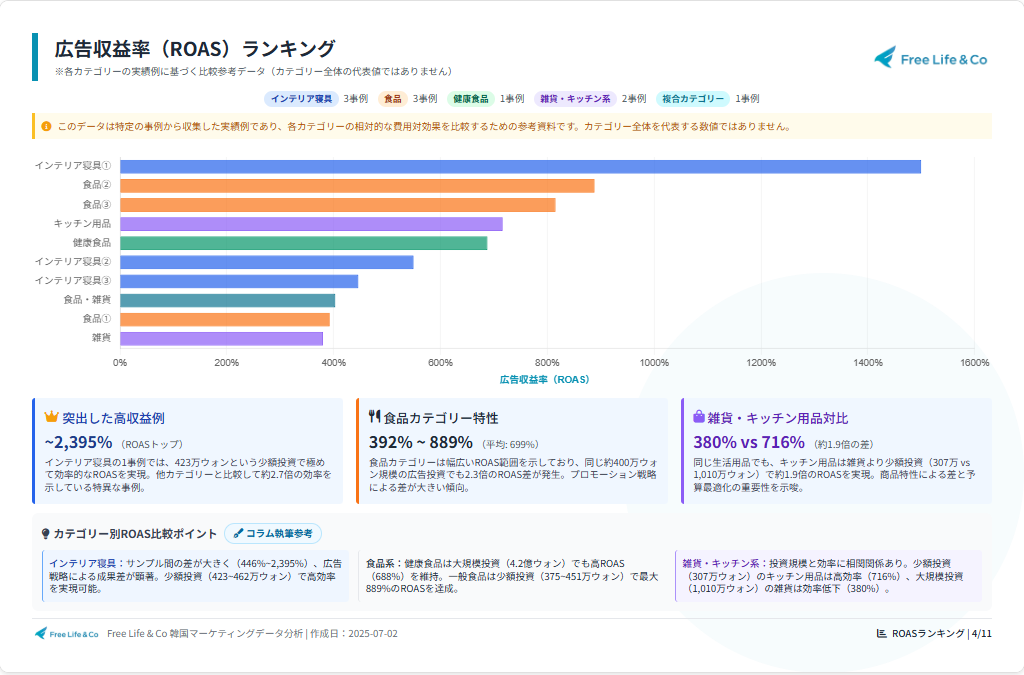The width and height of the screenshot is (1024, 675).
Task: Click the ~2,395% ROAS top figure
Action: tap(78, 442)
